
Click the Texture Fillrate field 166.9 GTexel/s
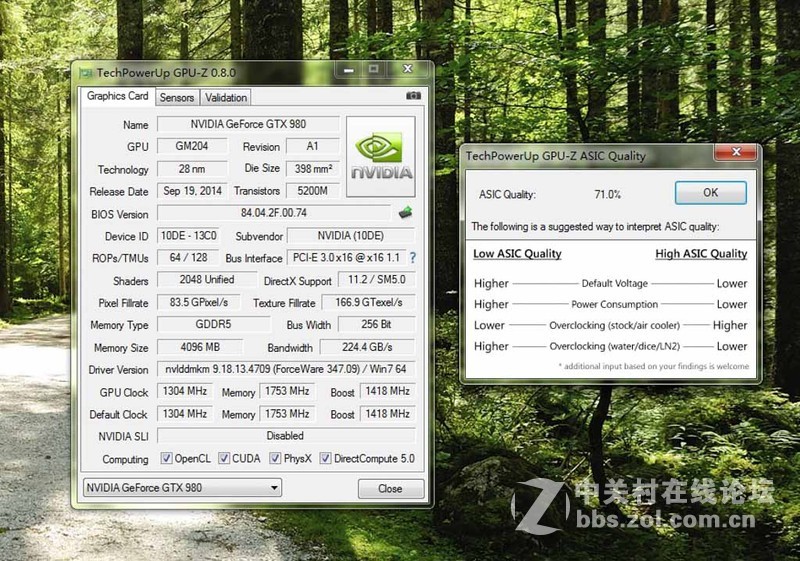[x=368, y=302]
